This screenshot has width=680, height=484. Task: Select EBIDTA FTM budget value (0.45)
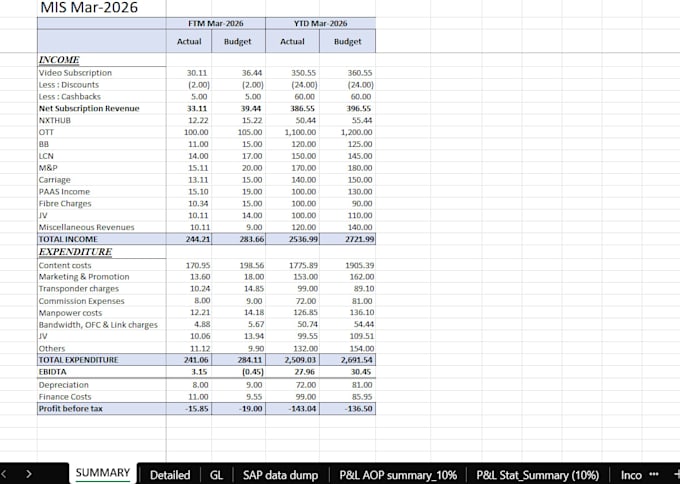click(x=251, y=372)
